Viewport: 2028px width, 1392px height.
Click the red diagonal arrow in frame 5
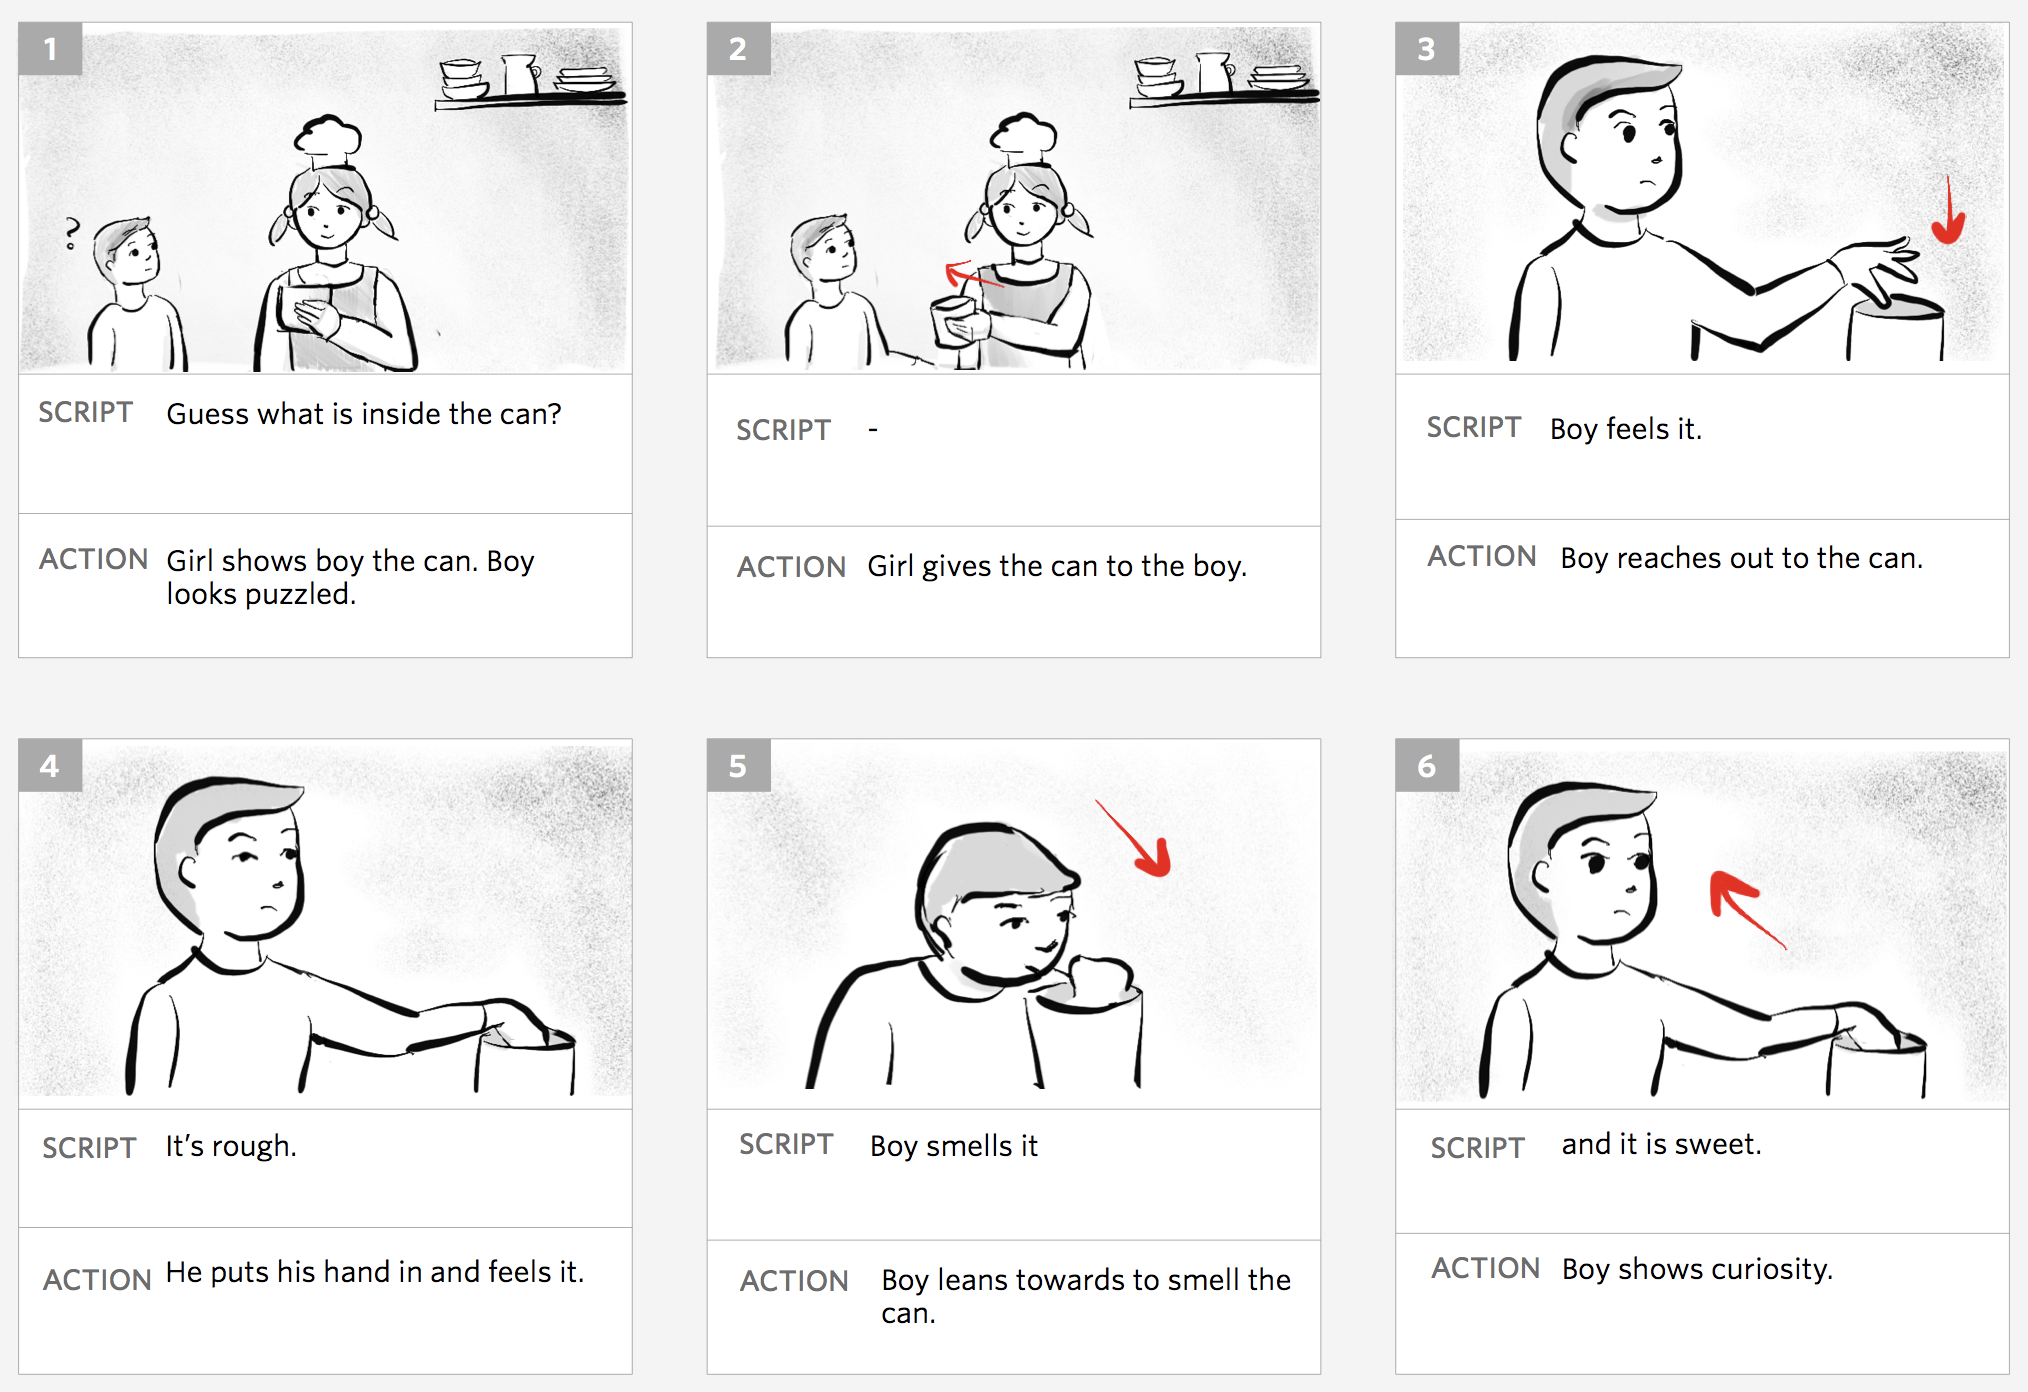1135,838
